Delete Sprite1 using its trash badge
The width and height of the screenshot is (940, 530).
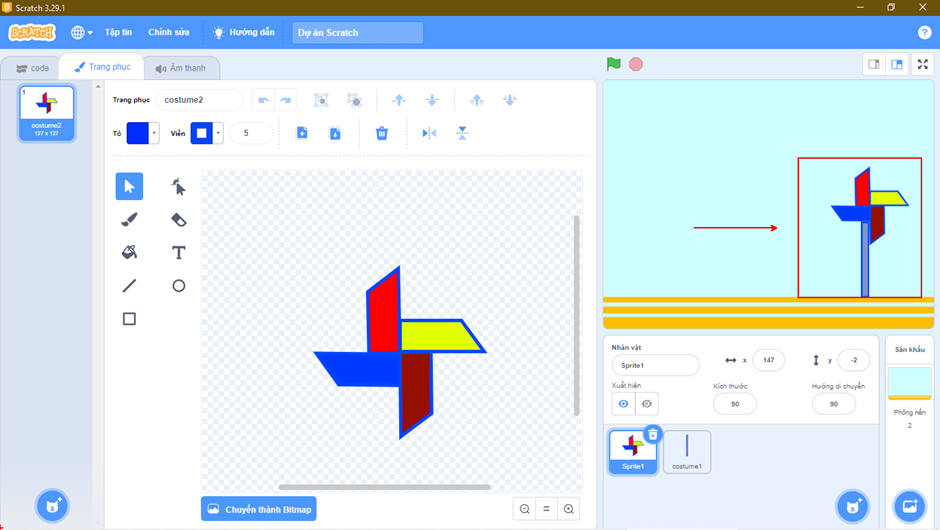click(653, 434)
